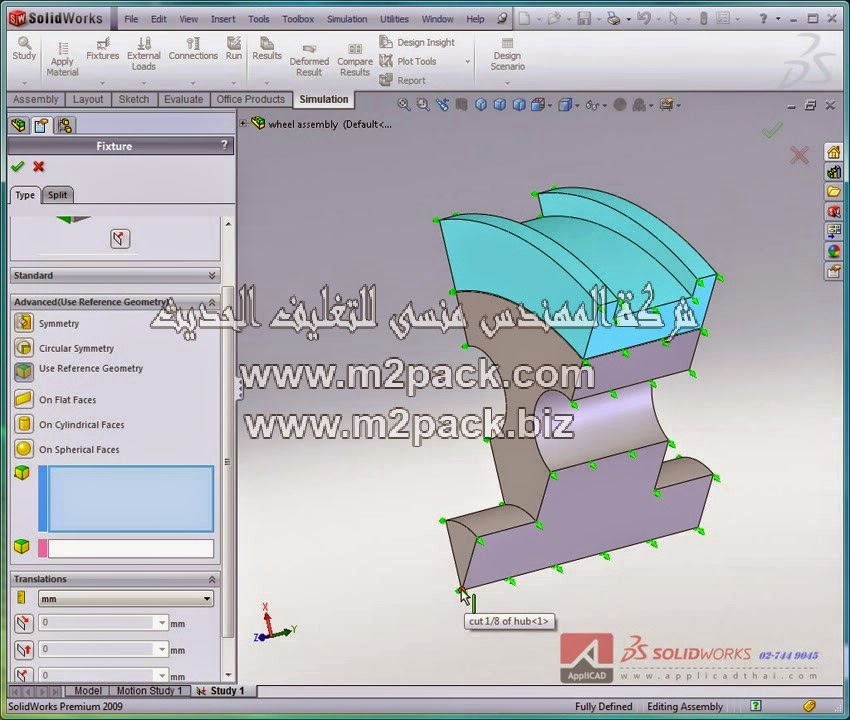Switch to the Split tab
The height and width of the screenshot is (720, 850).
[57, 195]
